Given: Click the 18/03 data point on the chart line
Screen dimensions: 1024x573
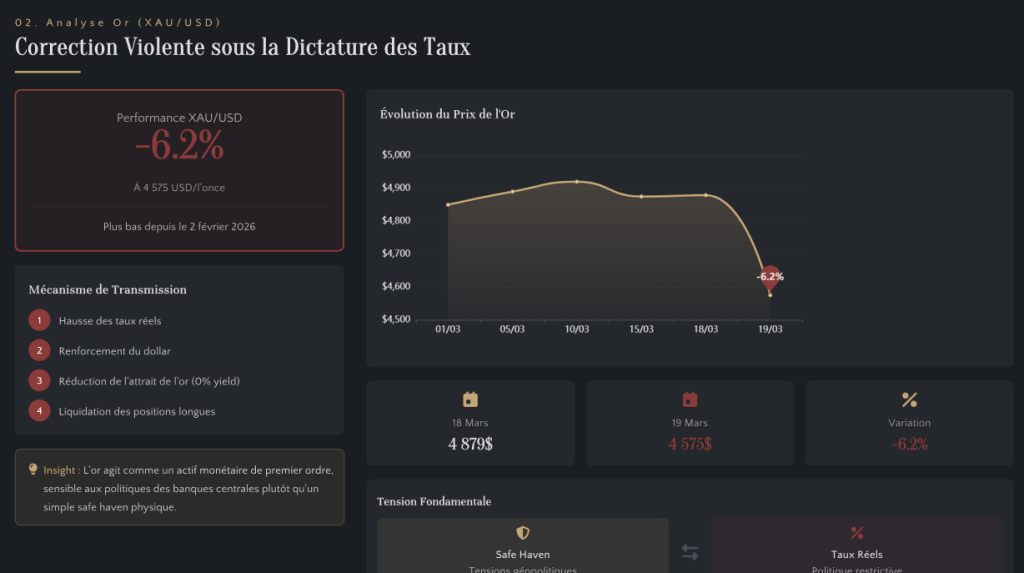Looking at the screenshot, I should click(x=706, y=195).
